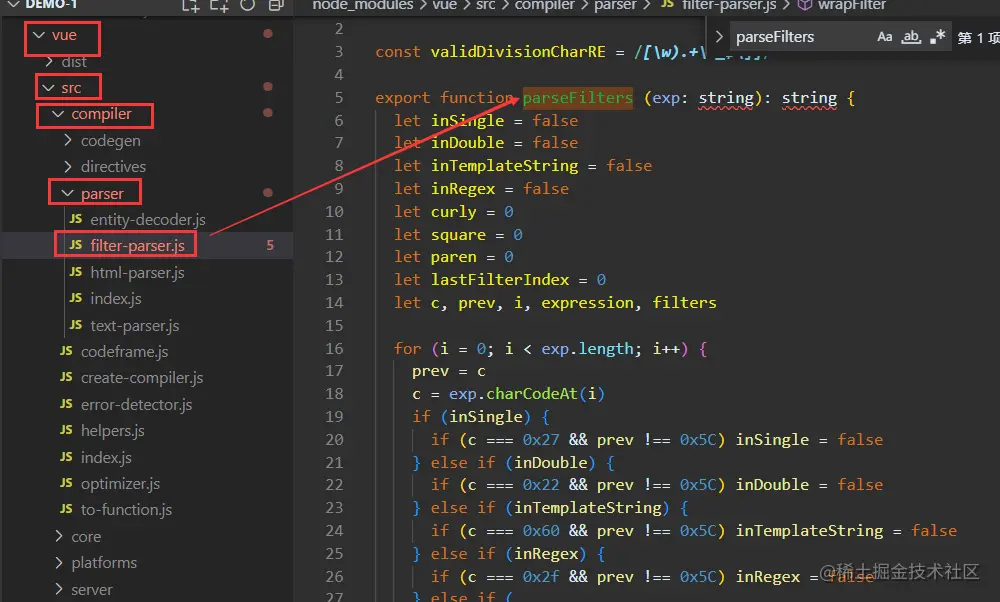Collapse the vue folder
Viewport: 1000px width, 602px height.
coord(39,35)
